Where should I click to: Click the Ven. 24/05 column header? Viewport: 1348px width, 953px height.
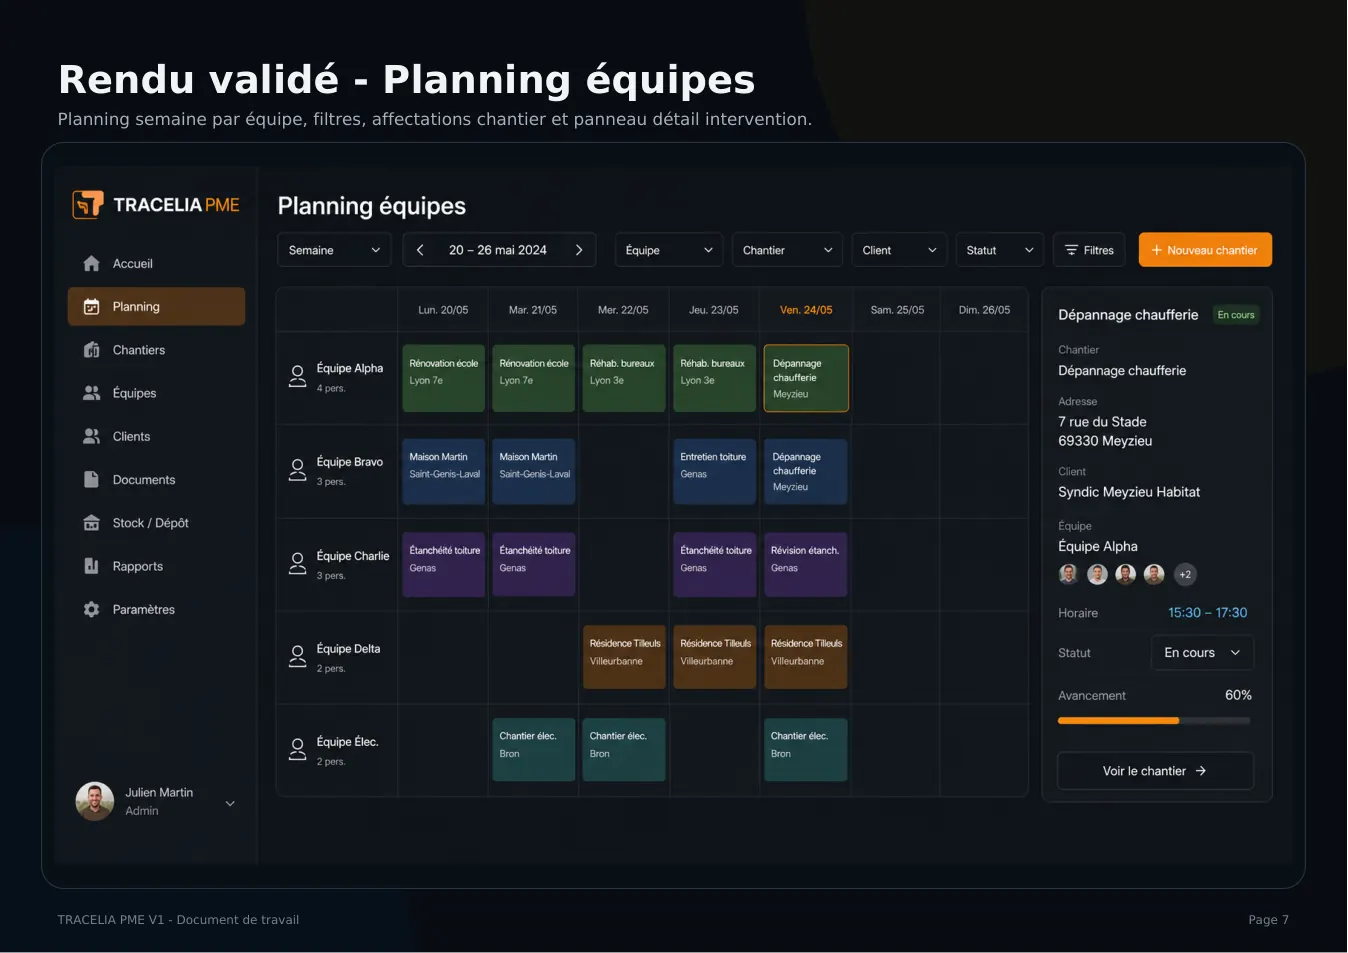click(806, 310)
